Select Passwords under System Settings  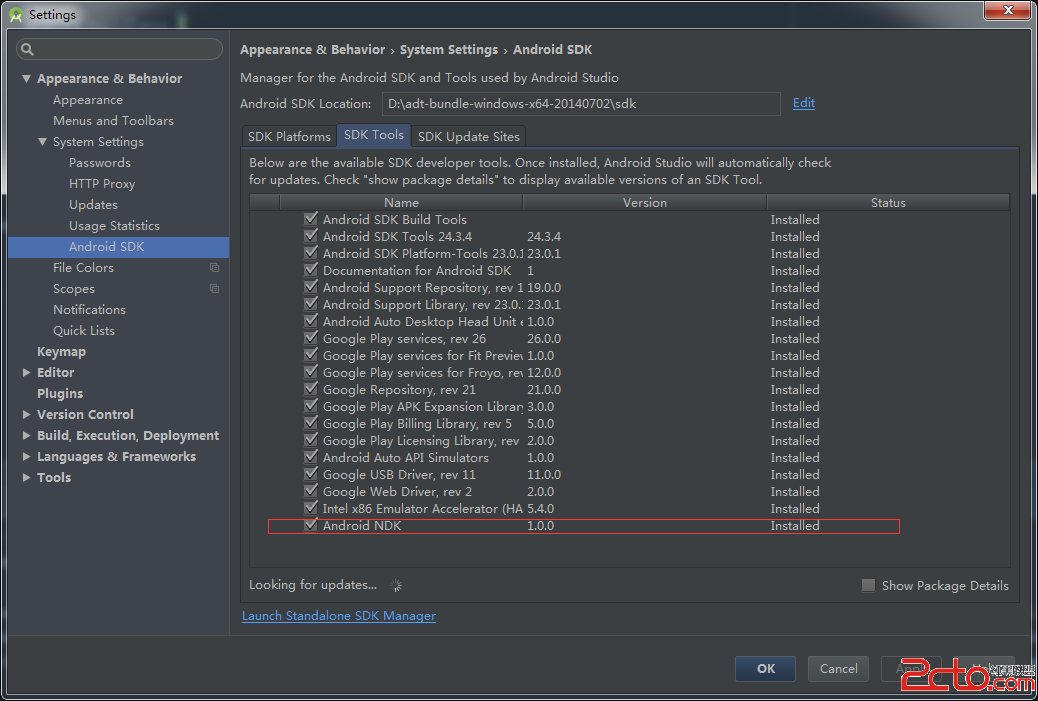tap(99, 163)
